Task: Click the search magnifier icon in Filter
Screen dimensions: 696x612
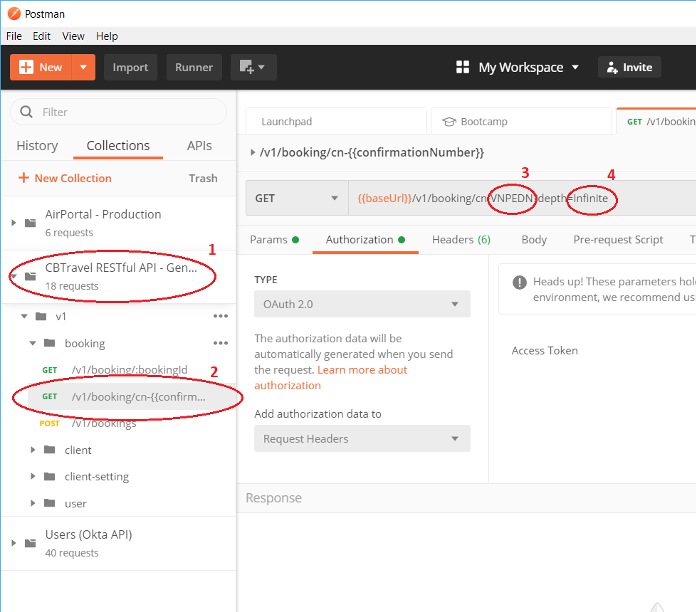Action: click(26, 112)
